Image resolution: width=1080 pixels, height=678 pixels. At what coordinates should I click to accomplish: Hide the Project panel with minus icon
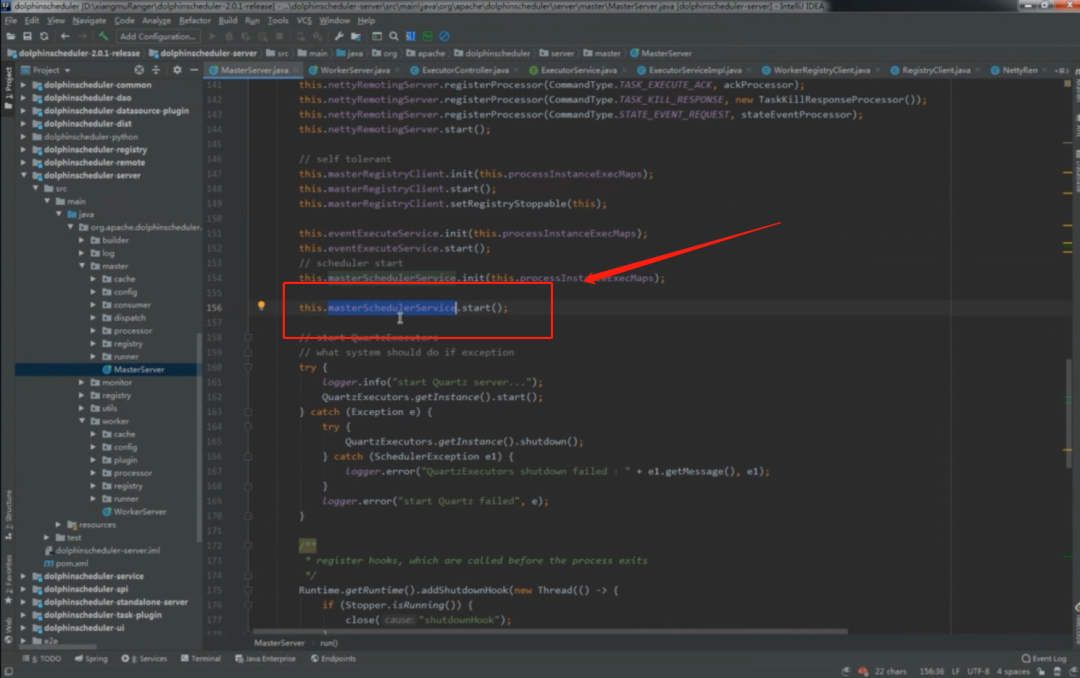point(194,70)
